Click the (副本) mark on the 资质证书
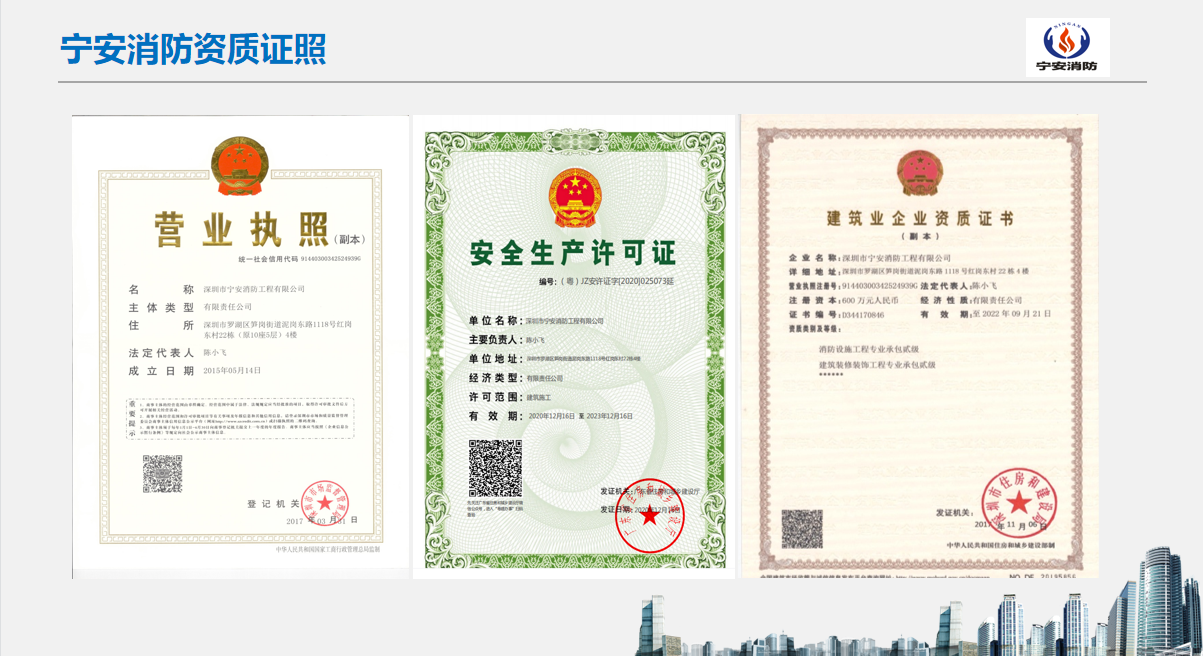 920,237
